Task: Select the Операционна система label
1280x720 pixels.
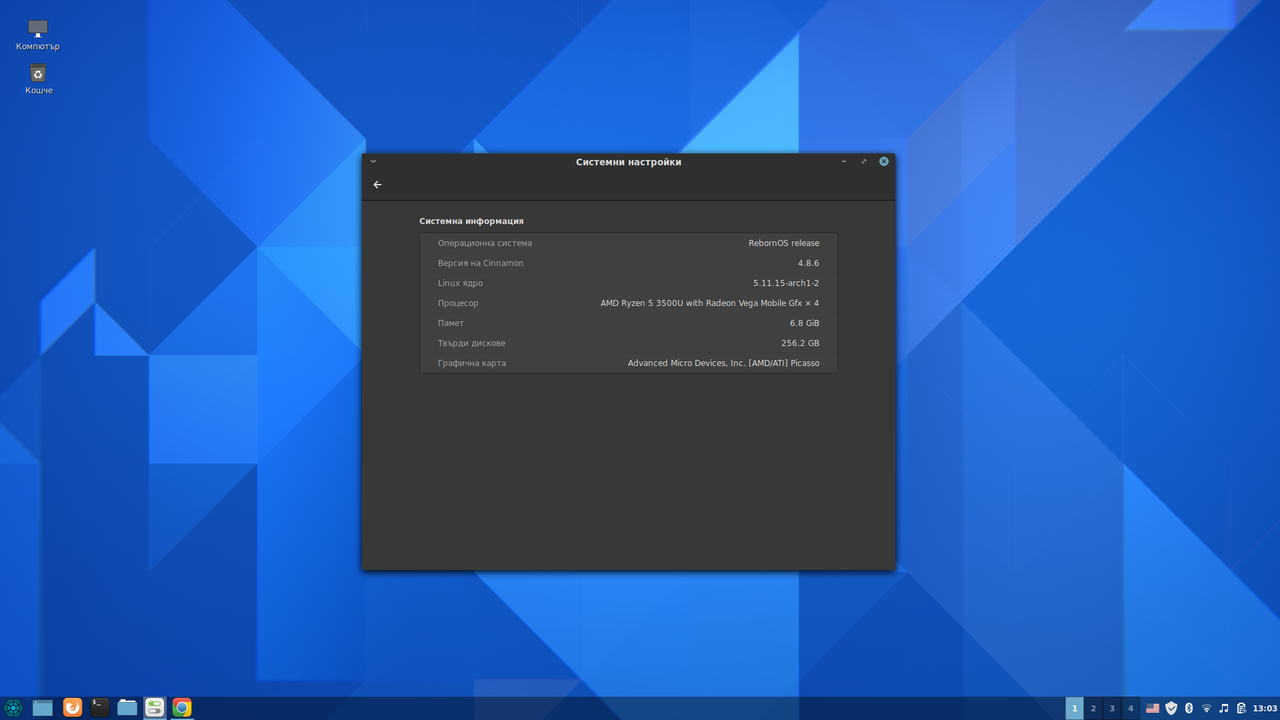Action: (485, 243)
